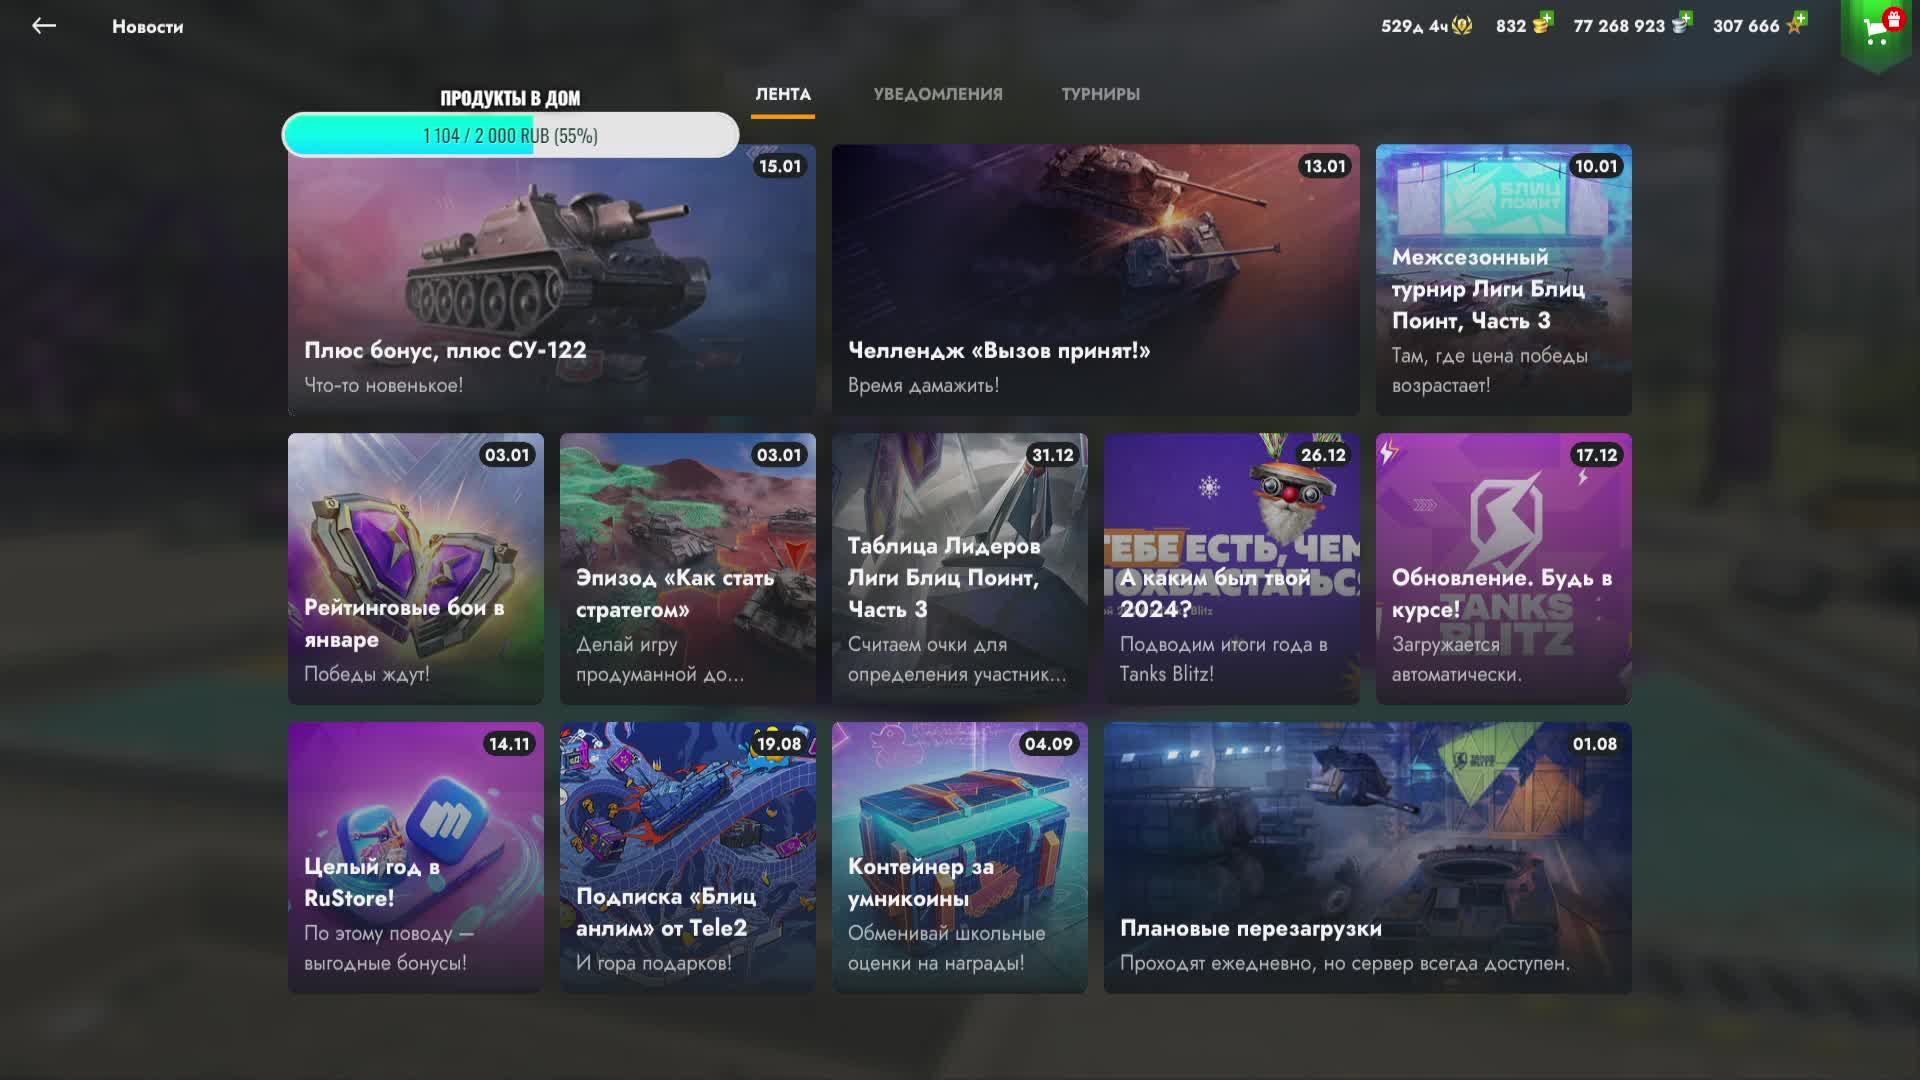1920x1080 pixels.
Task: Click text Проходят ежедневно, но сервер всегда доступен
Action: (x=1345, y=963)
